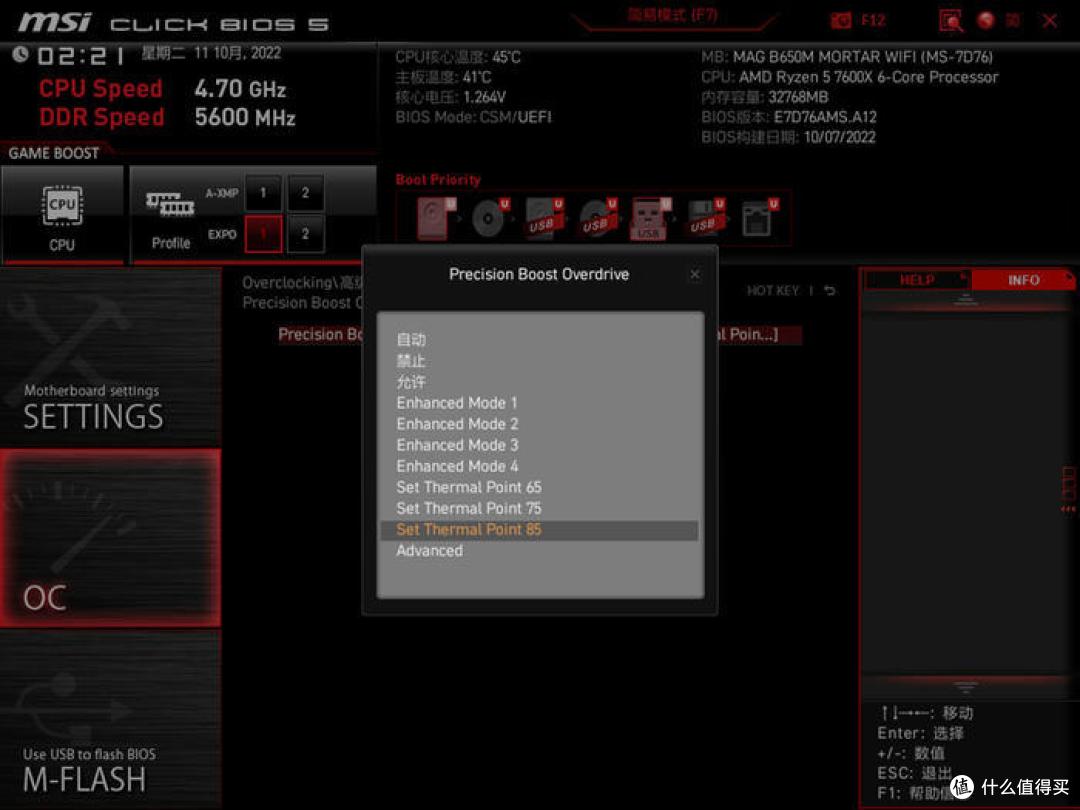Click the DDR Speed 5600 MHz value
Viewport: 1080px width, 810px height.
(245, 117)
